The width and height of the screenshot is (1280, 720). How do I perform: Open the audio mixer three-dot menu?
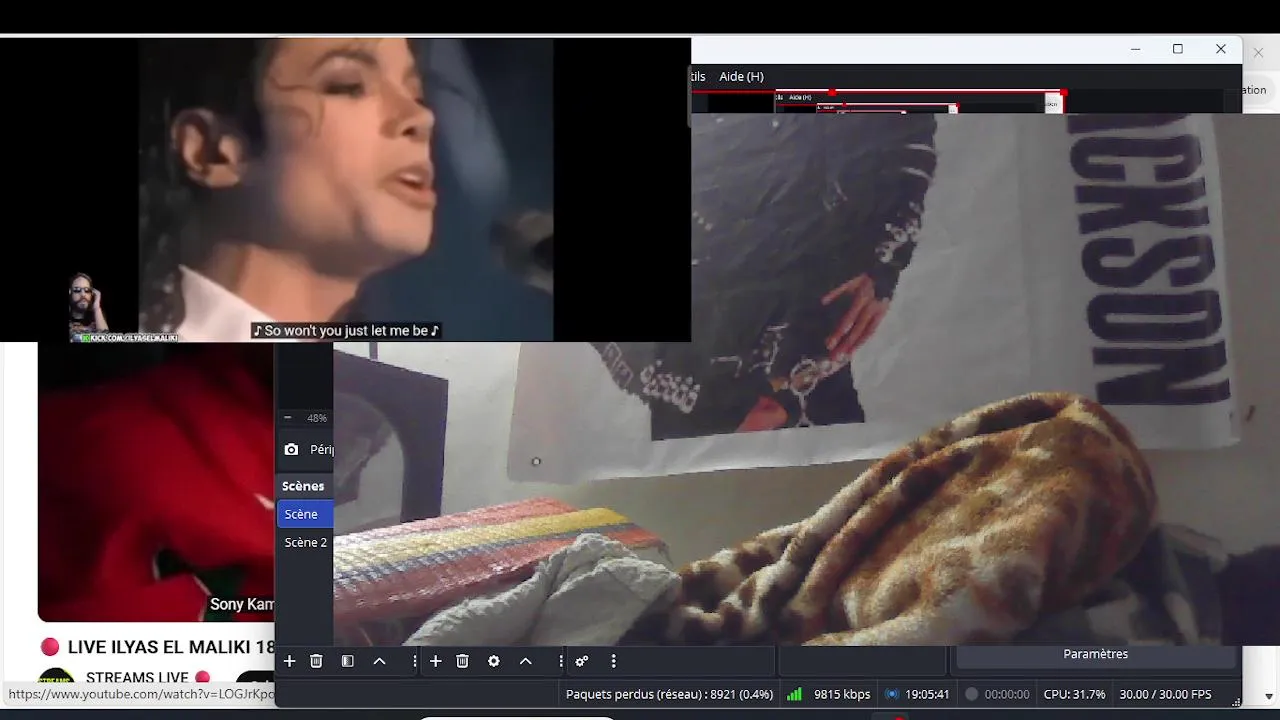(613, 661)
